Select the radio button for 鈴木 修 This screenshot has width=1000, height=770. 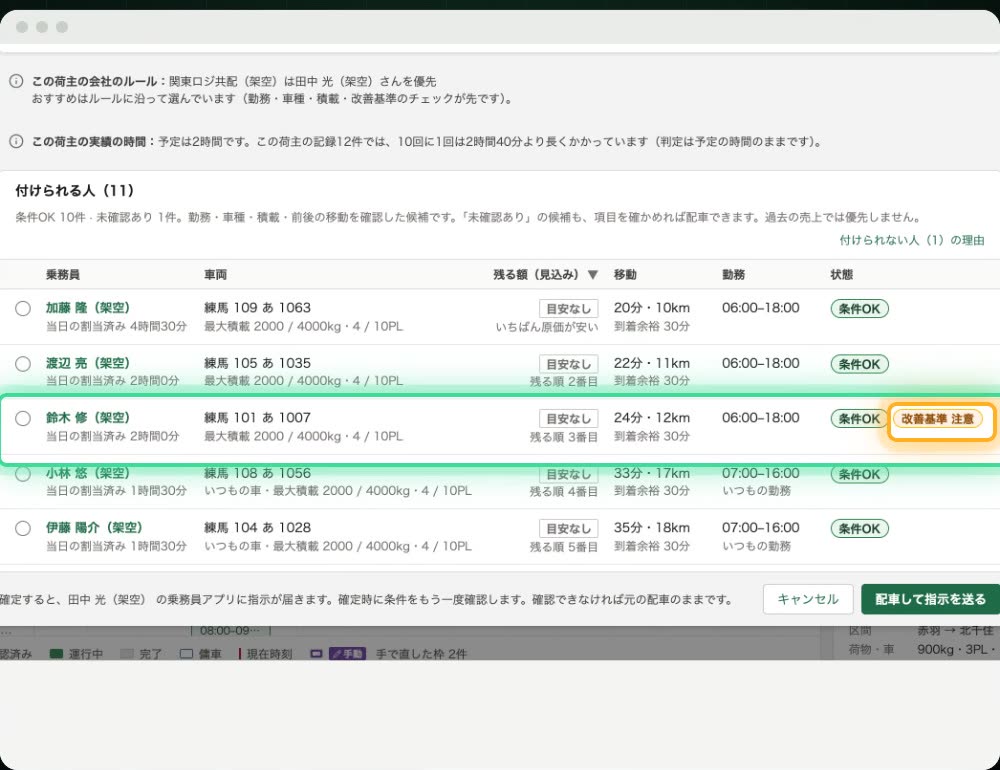coord(23,418)
